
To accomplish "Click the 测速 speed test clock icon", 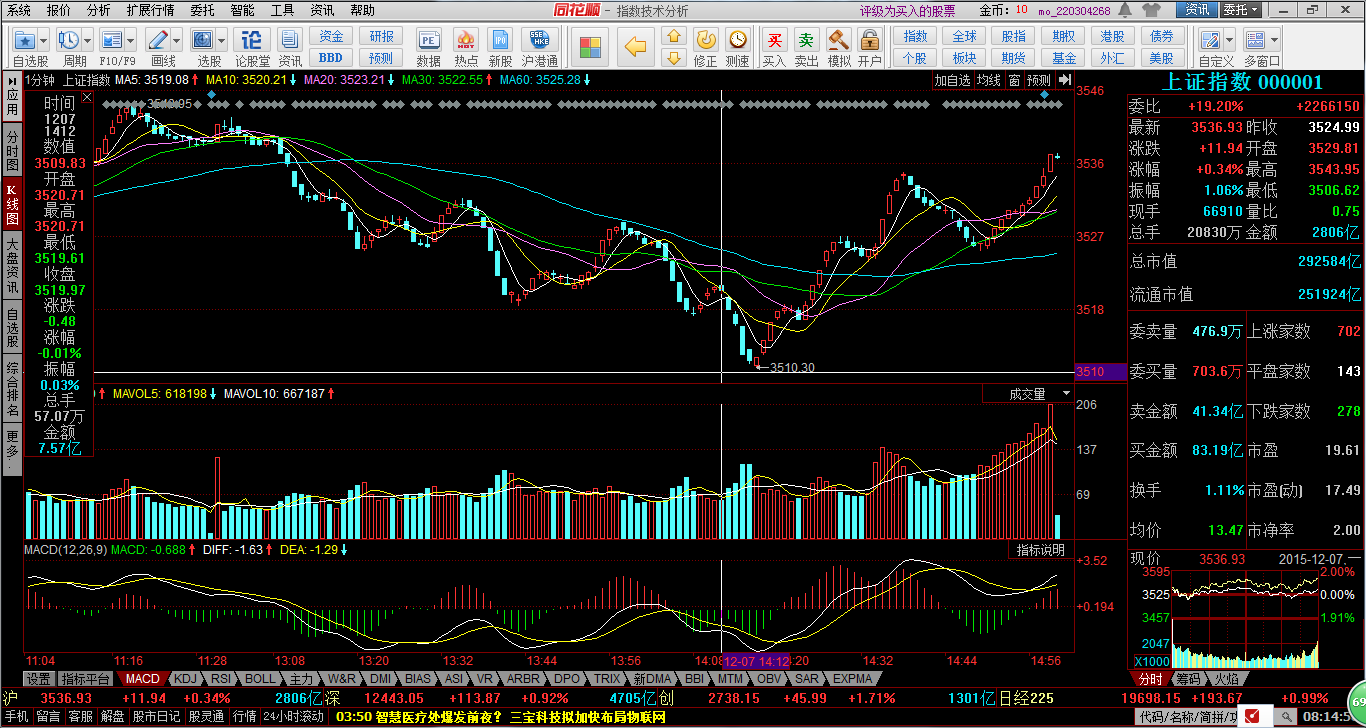I will pos(737,40).
